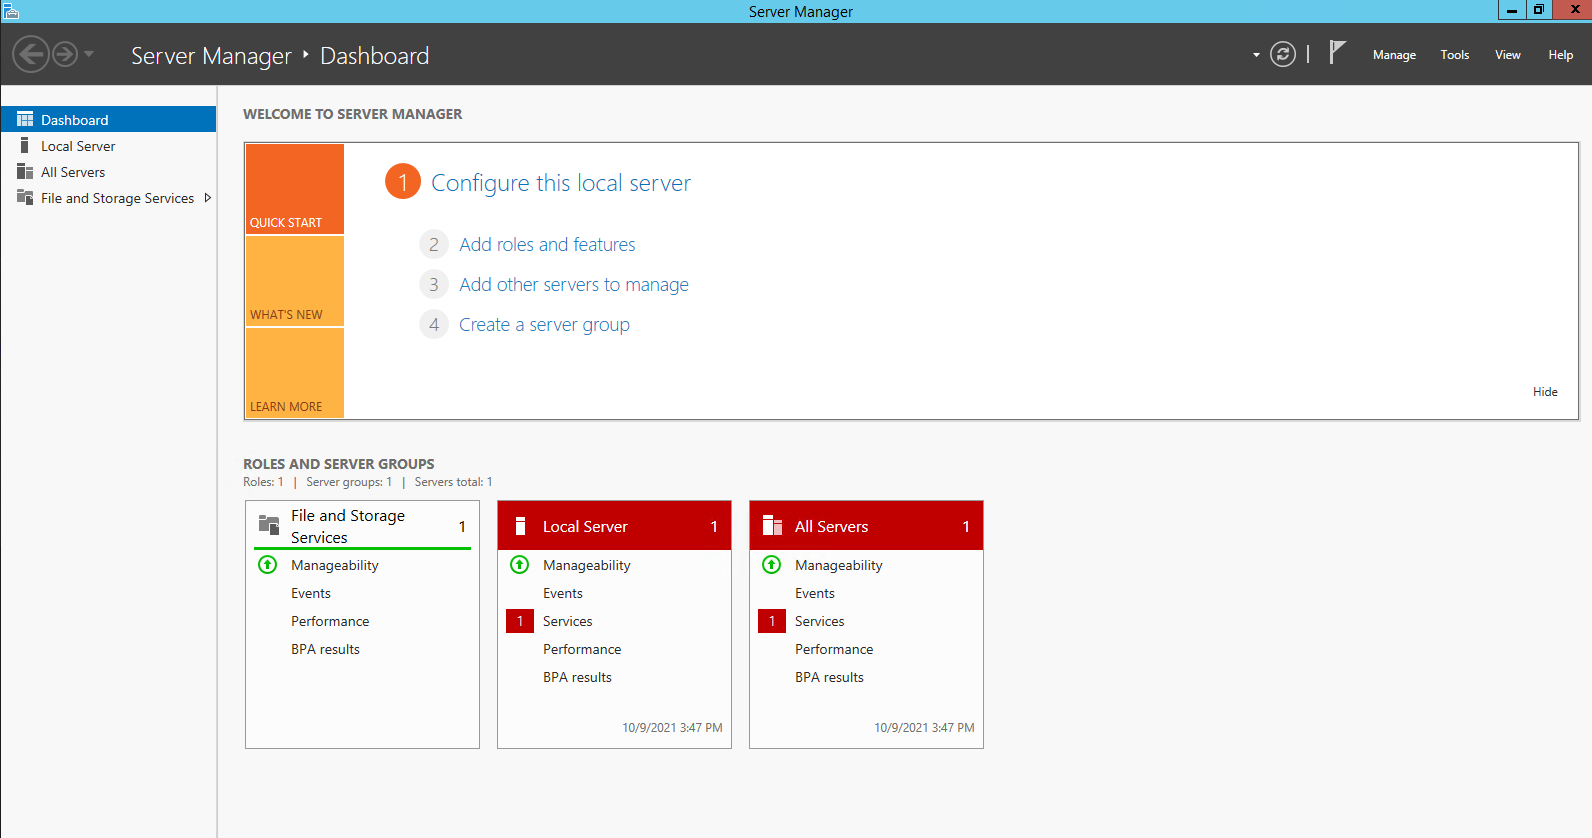Select the WHAT'S NEW orange panel
Image resolution: width=1592 pixels, height=838 pixels.
pyautogui.click(x=294, y=282)
